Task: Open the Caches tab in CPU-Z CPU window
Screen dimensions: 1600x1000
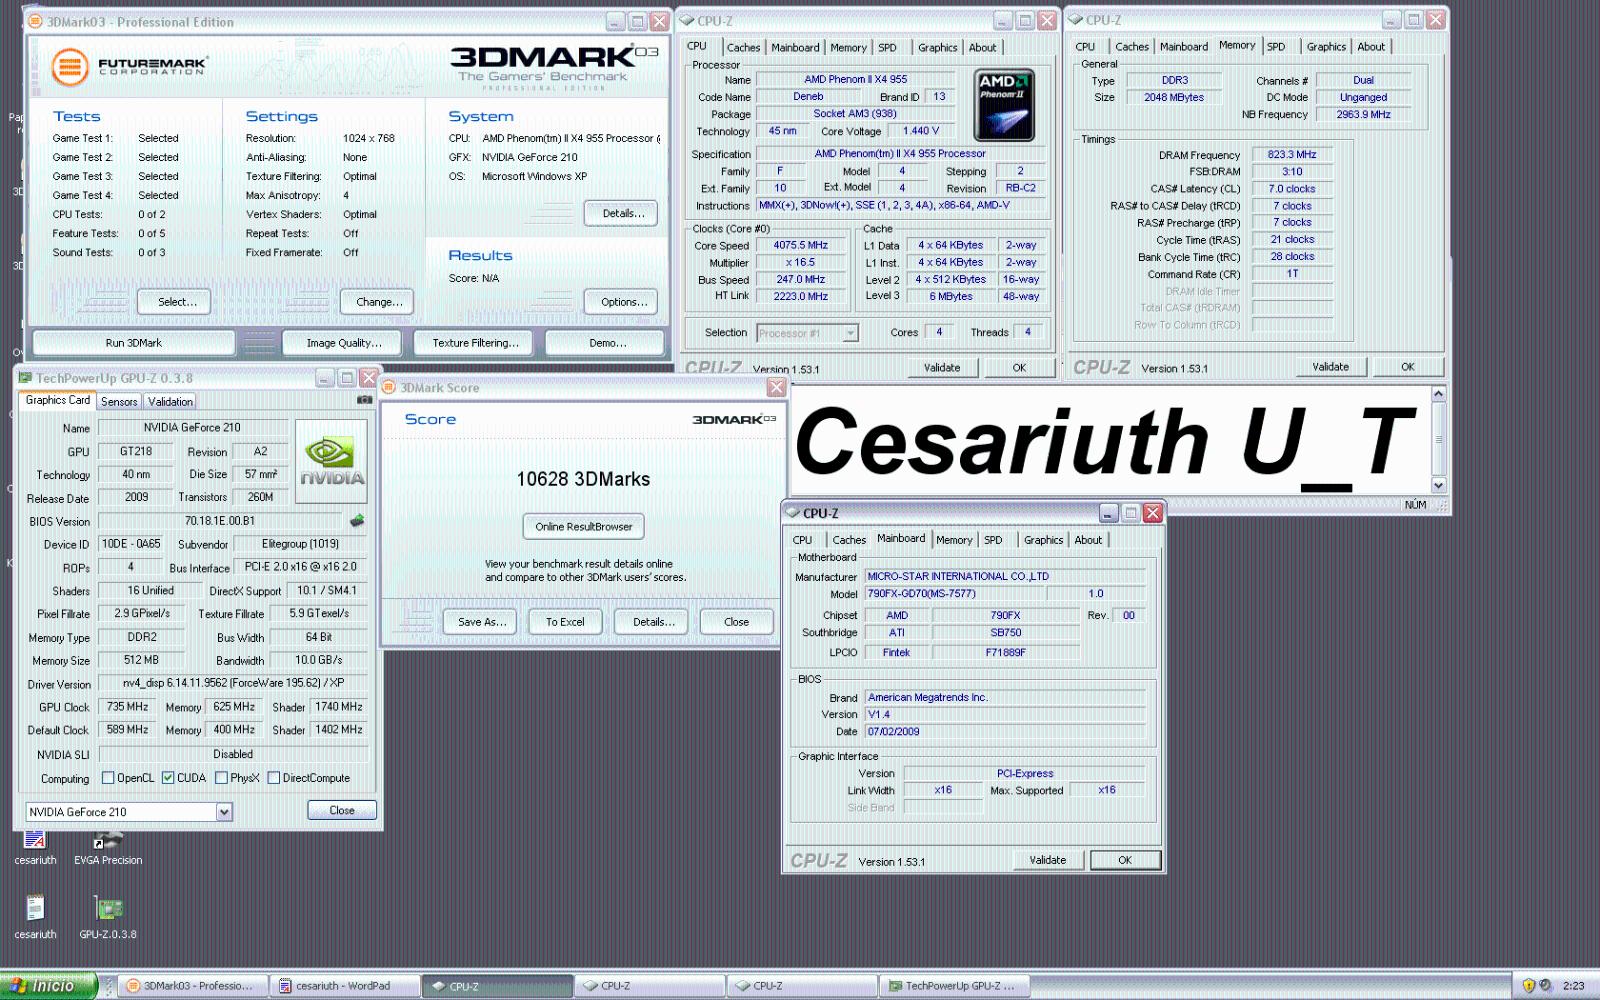Action: 743,47
